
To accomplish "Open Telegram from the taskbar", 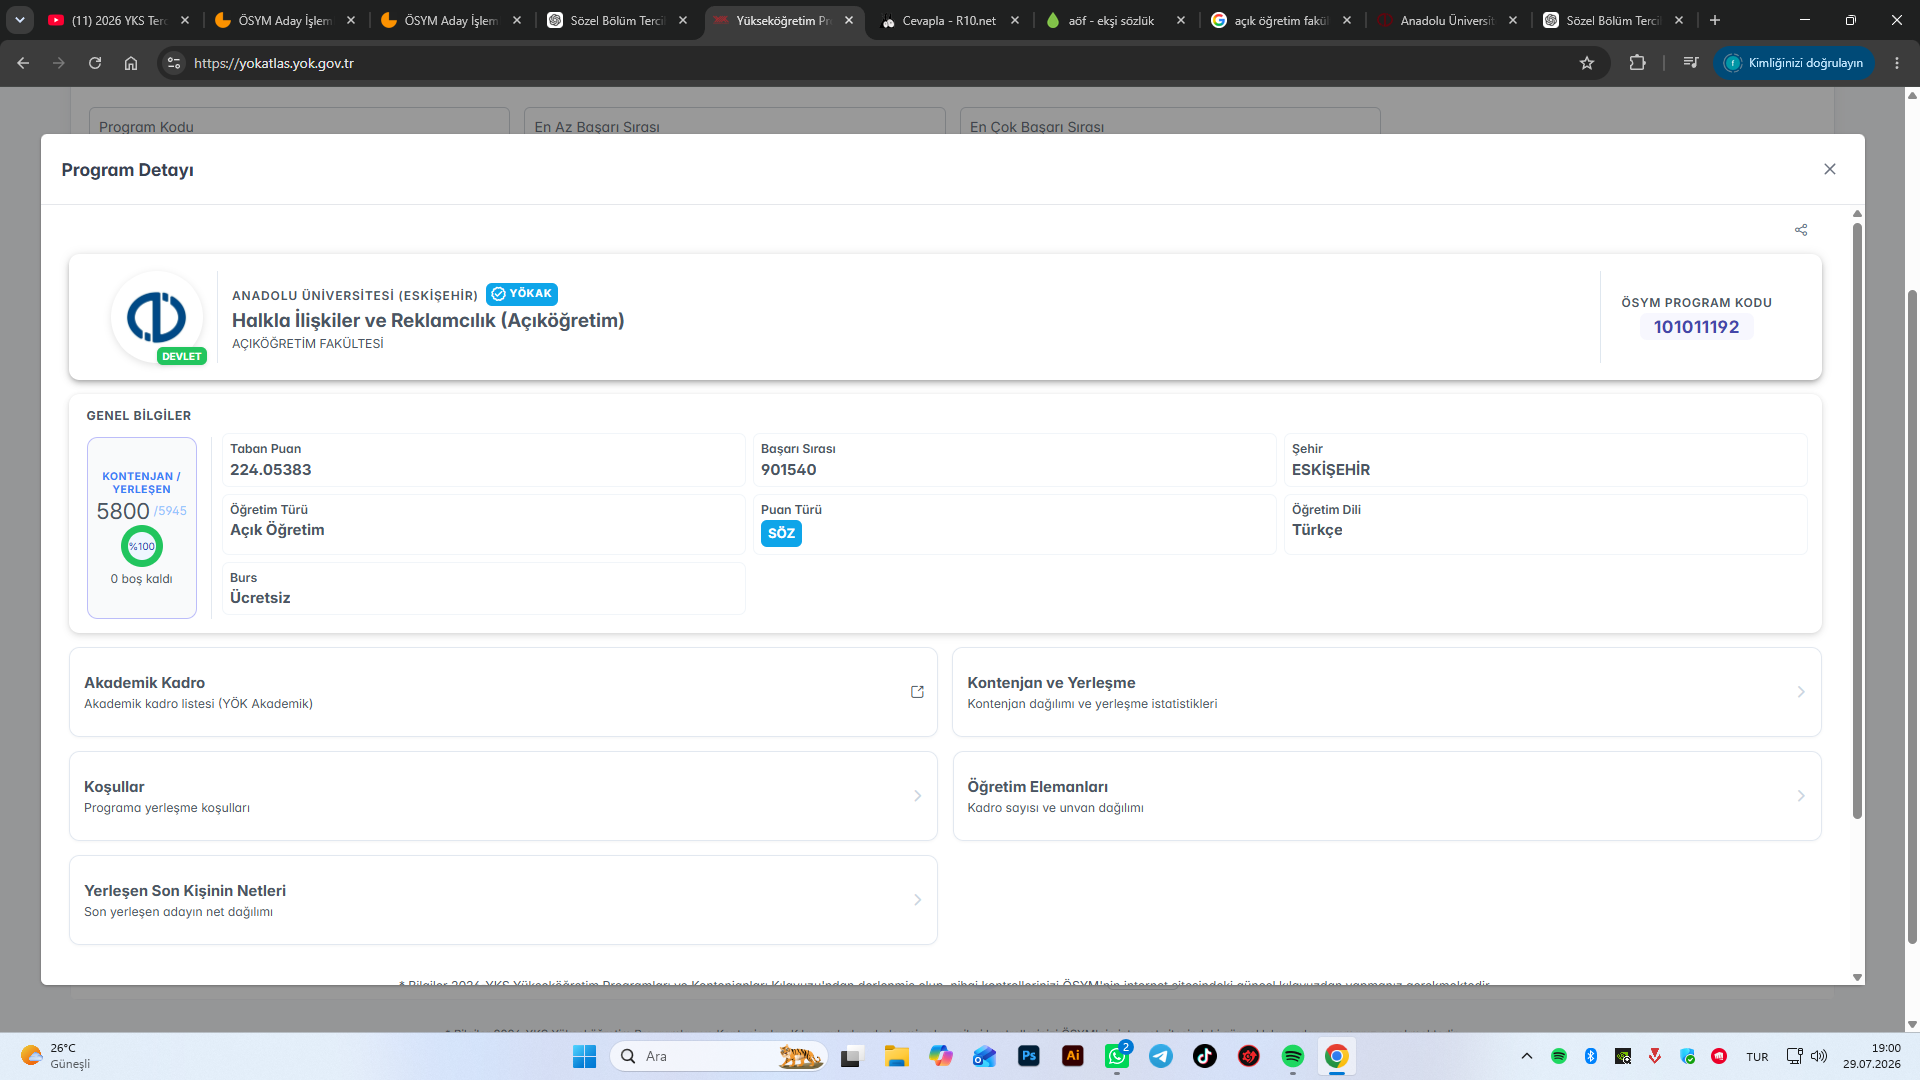I will tap(1161, 1056).
